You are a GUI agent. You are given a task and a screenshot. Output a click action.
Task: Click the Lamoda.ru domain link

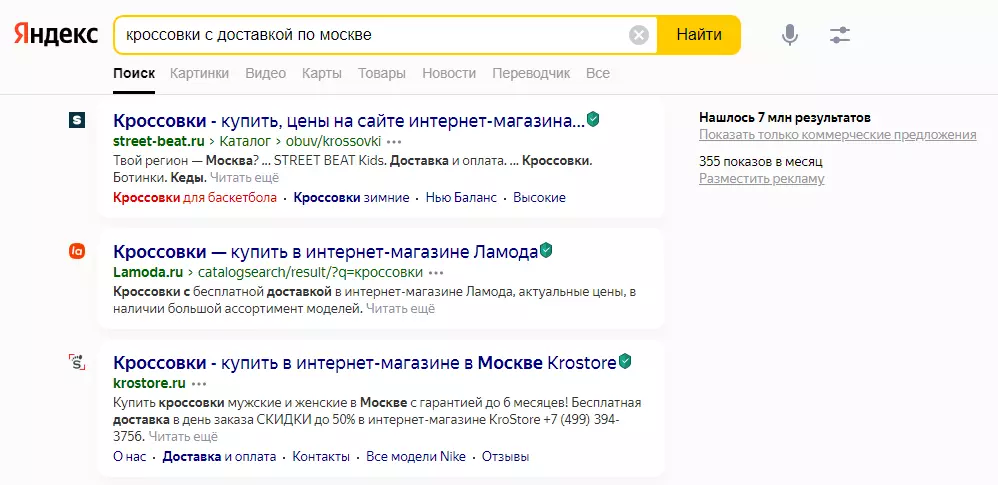(x=148, y=273)
